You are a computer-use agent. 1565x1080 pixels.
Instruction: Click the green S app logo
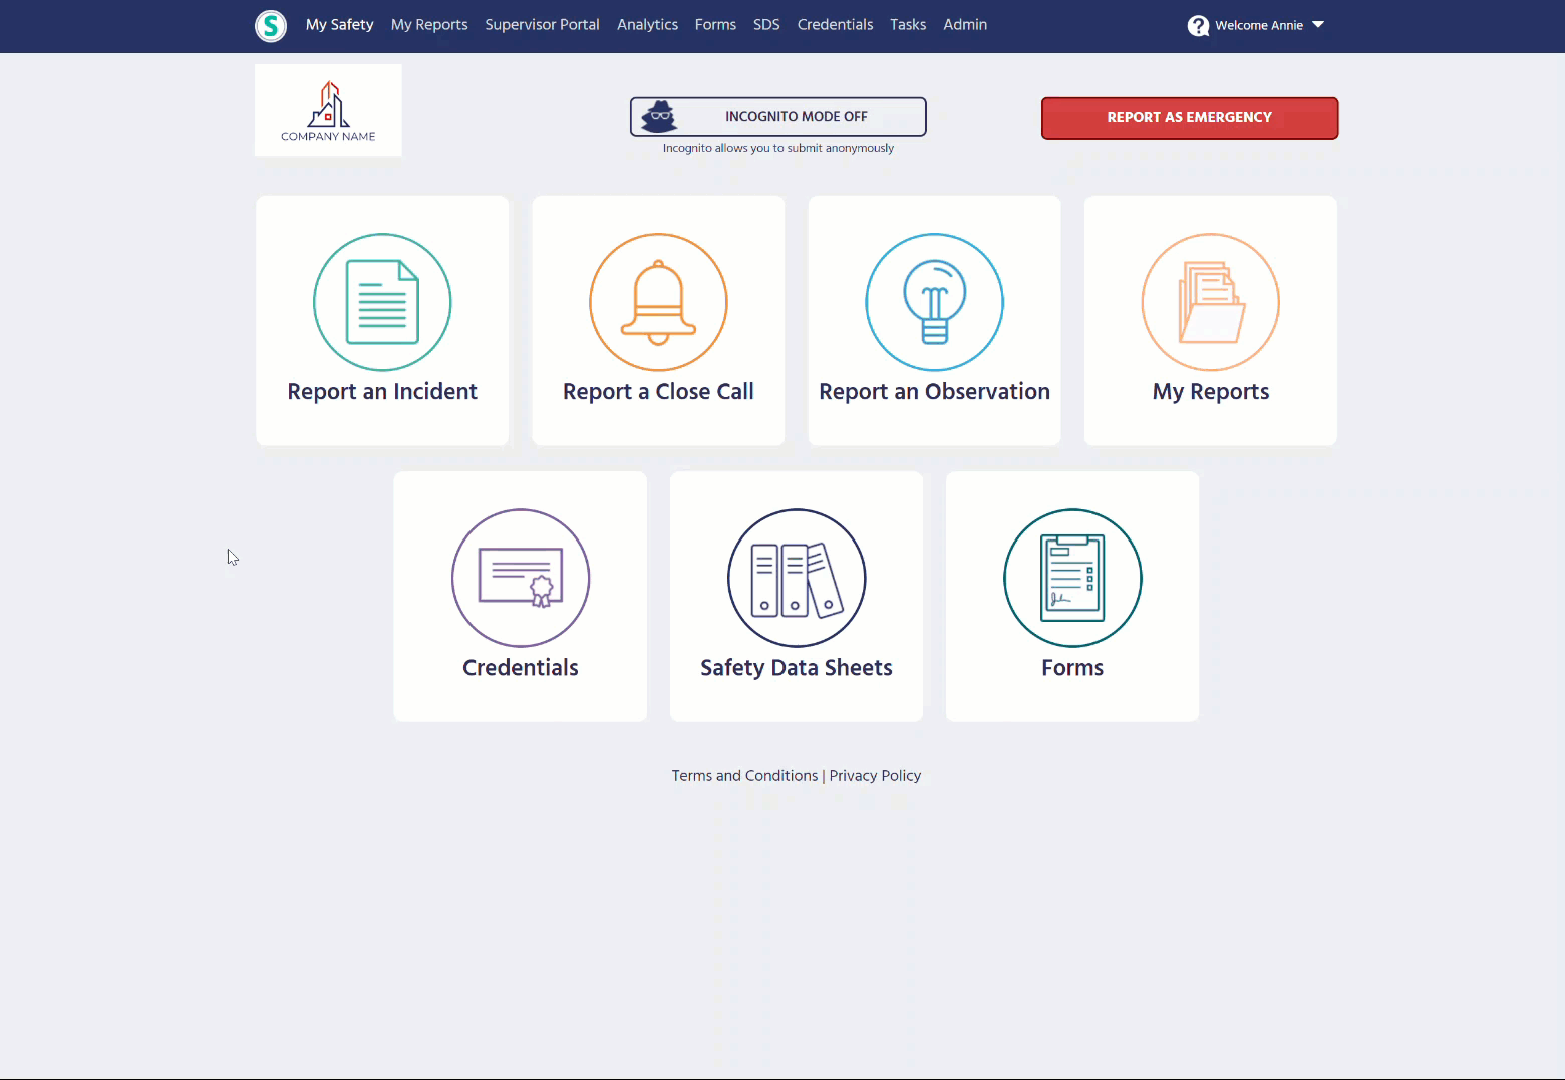click(271, 26)
